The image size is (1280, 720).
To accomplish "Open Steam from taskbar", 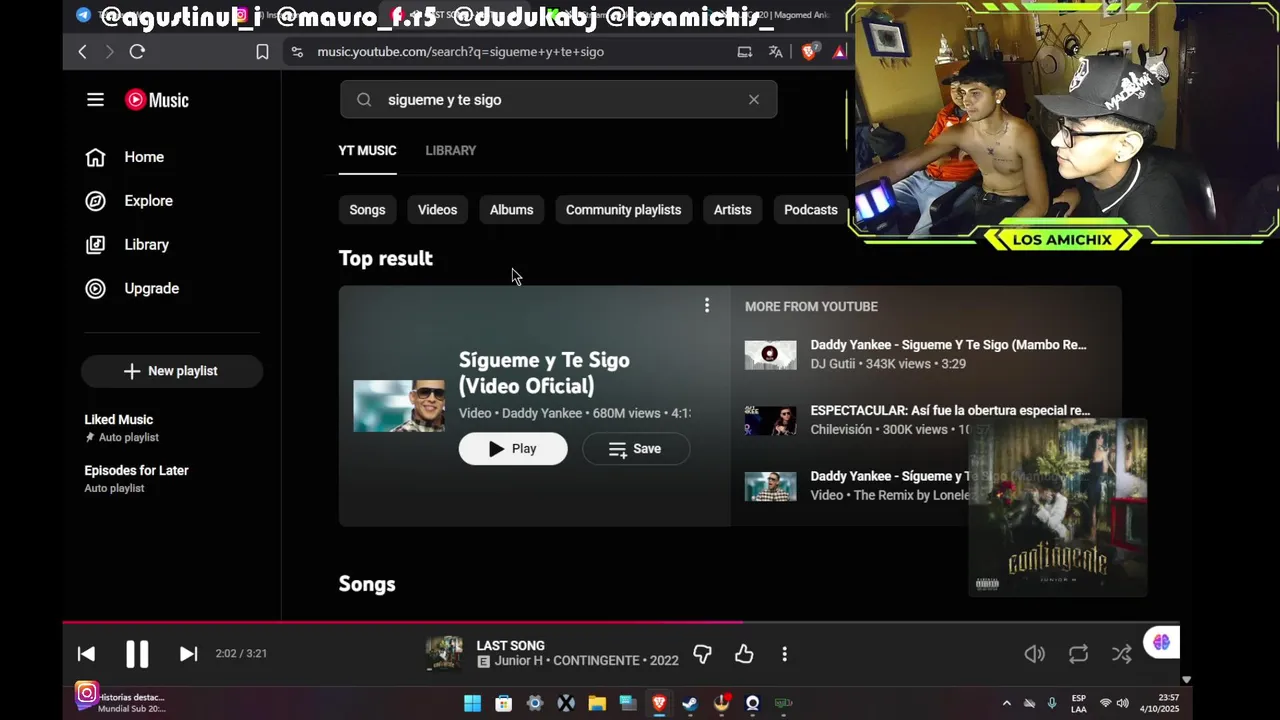I will tap(690, 703).
